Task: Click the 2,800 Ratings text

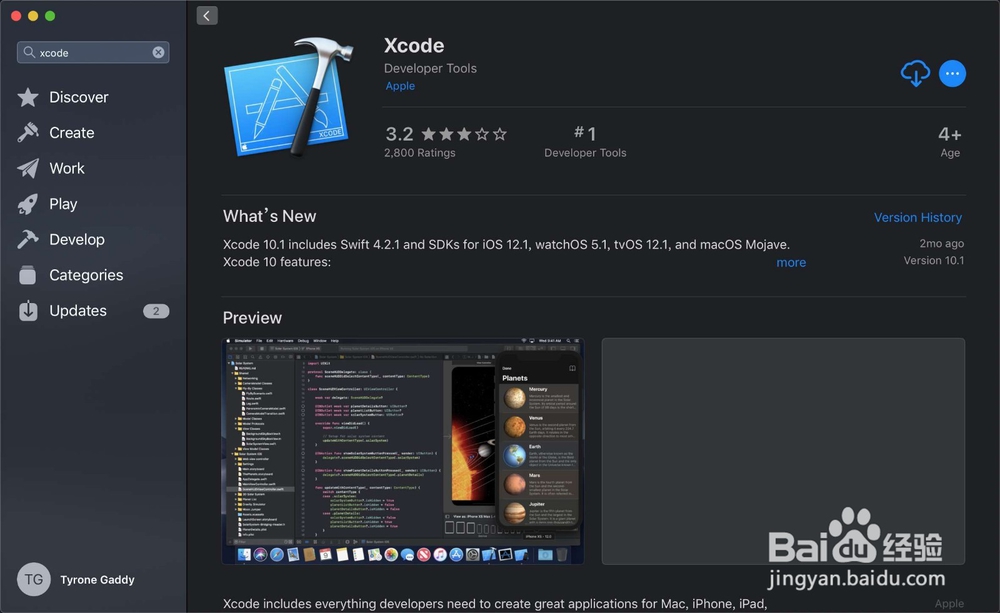Action: [420, 152]
